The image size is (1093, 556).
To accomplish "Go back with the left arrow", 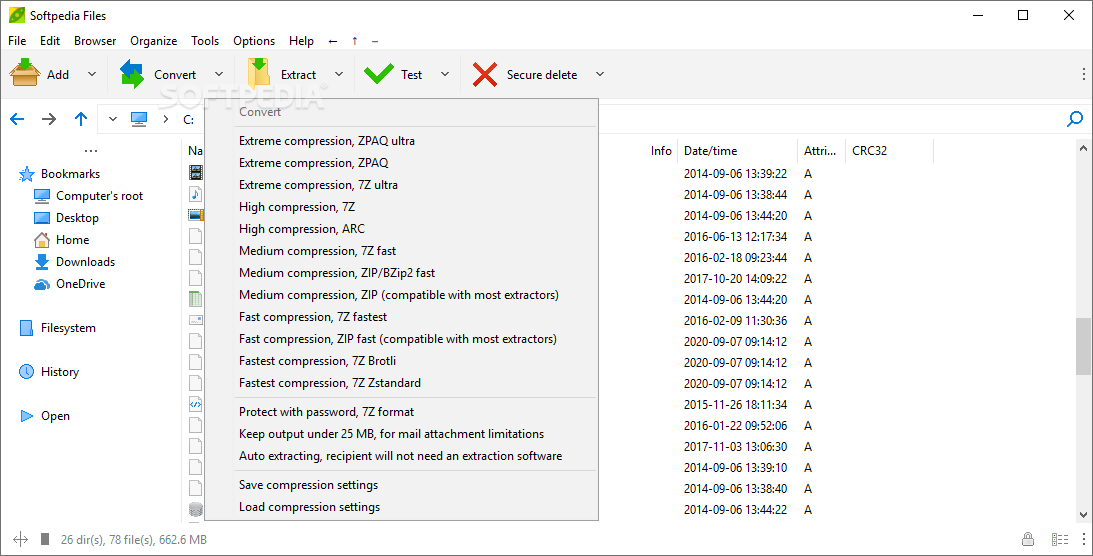I will pyautogui.click(x=17, y=119).
